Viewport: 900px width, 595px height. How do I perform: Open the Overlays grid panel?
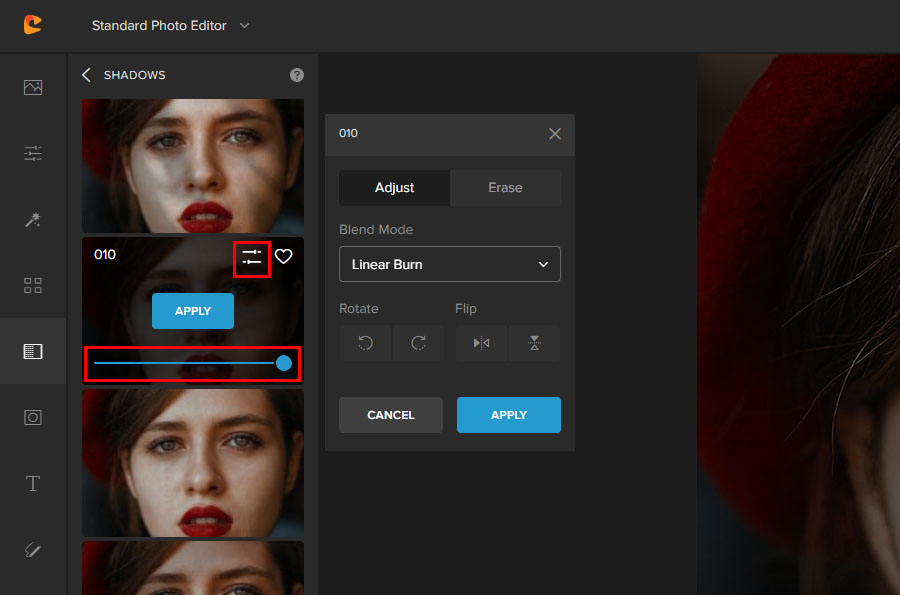pos(33,285)
